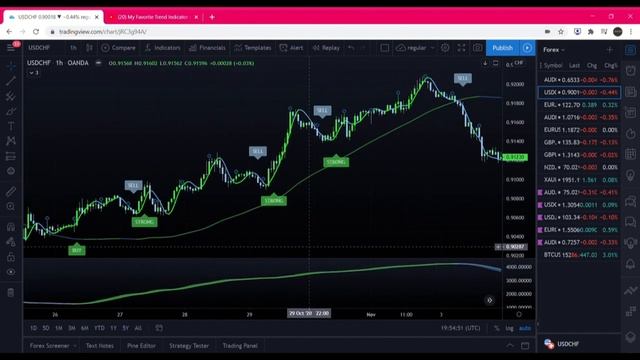
Task: Open the candlestick chart style selector
Action: click(x=89, y=48)
